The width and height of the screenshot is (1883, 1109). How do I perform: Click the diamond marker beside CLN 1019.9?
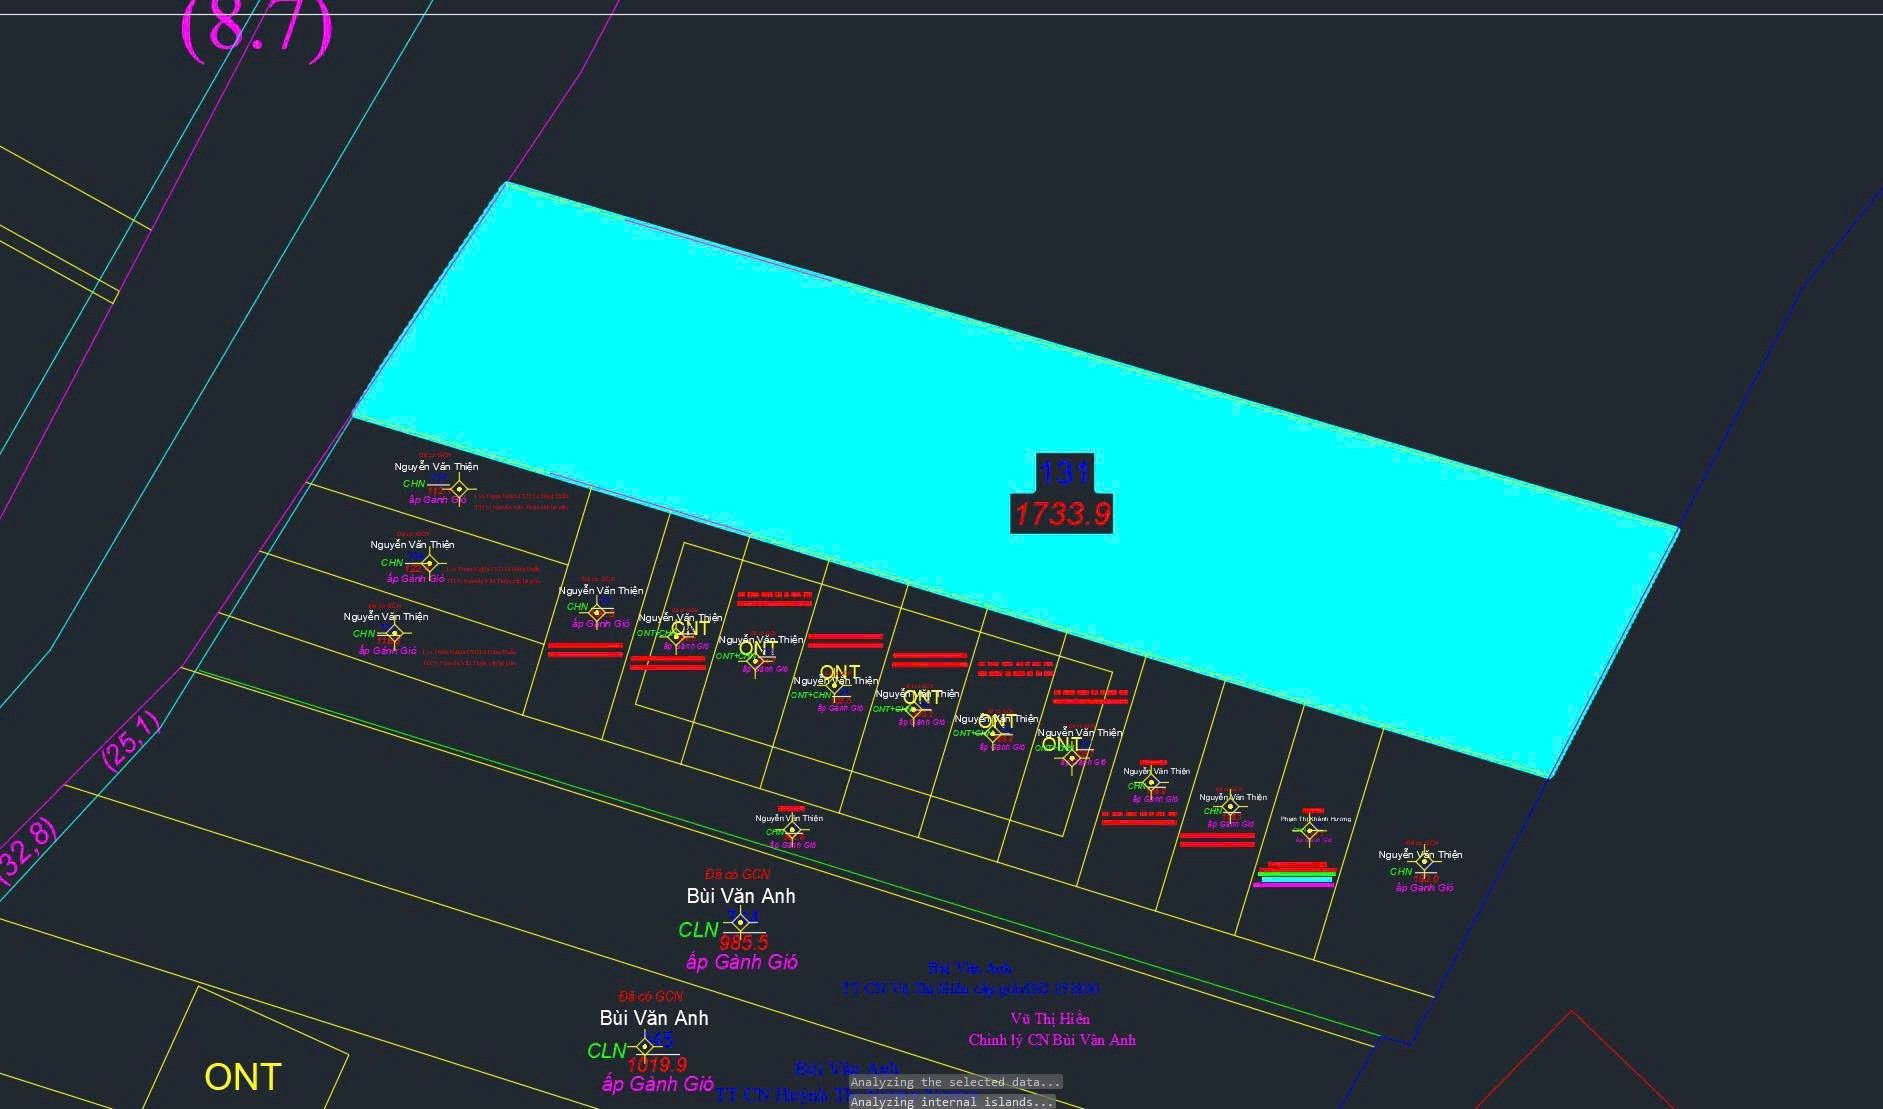tap(645, 1046)
